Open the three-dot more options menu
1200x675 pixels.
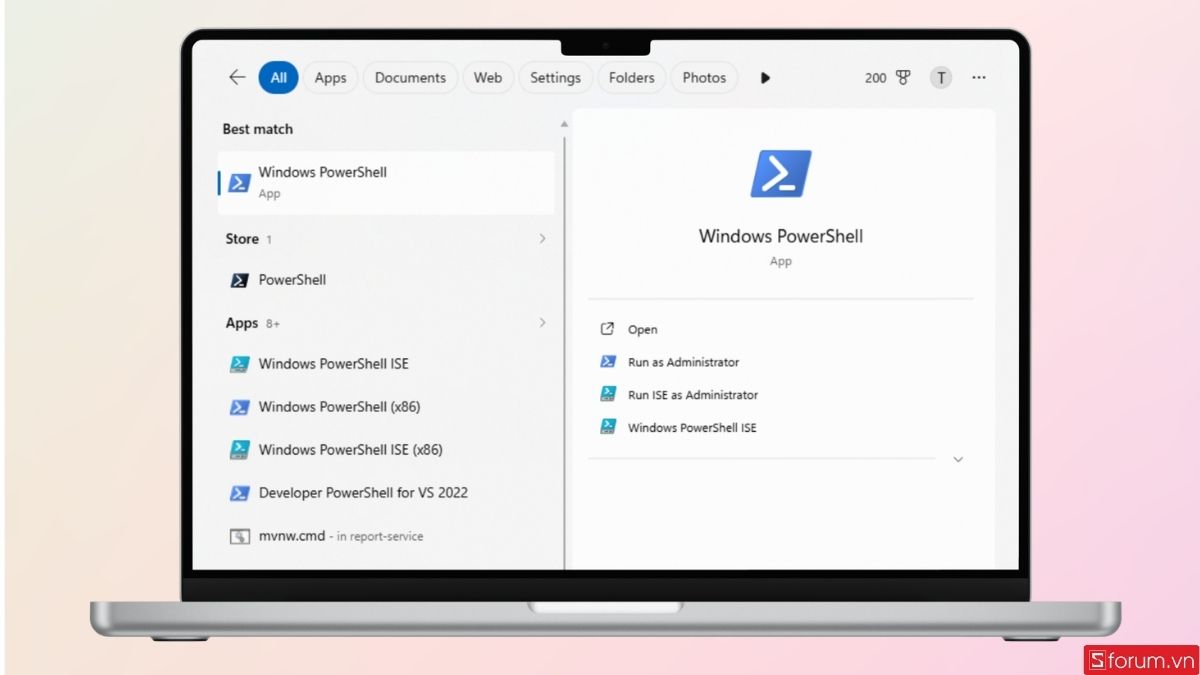tap(979, 77)
